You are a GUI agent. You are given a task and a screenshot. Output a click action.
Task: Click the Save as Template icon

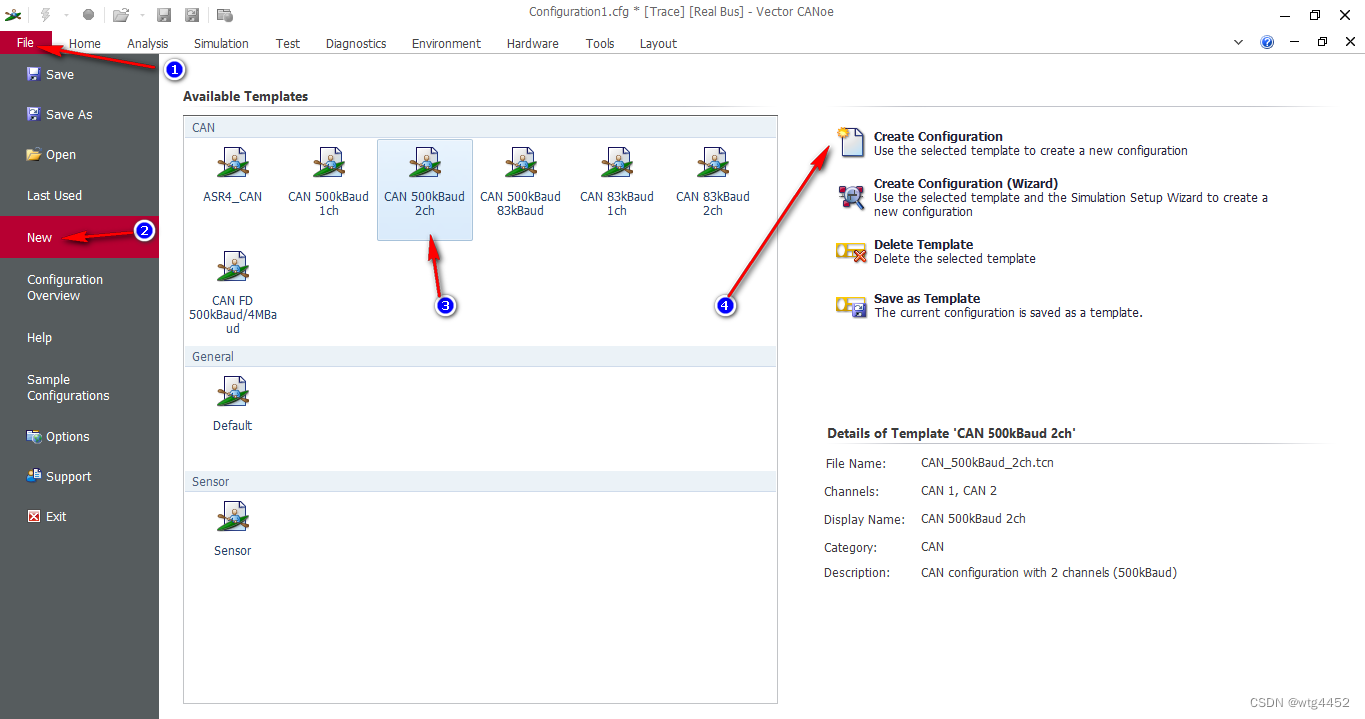(851, 306)
